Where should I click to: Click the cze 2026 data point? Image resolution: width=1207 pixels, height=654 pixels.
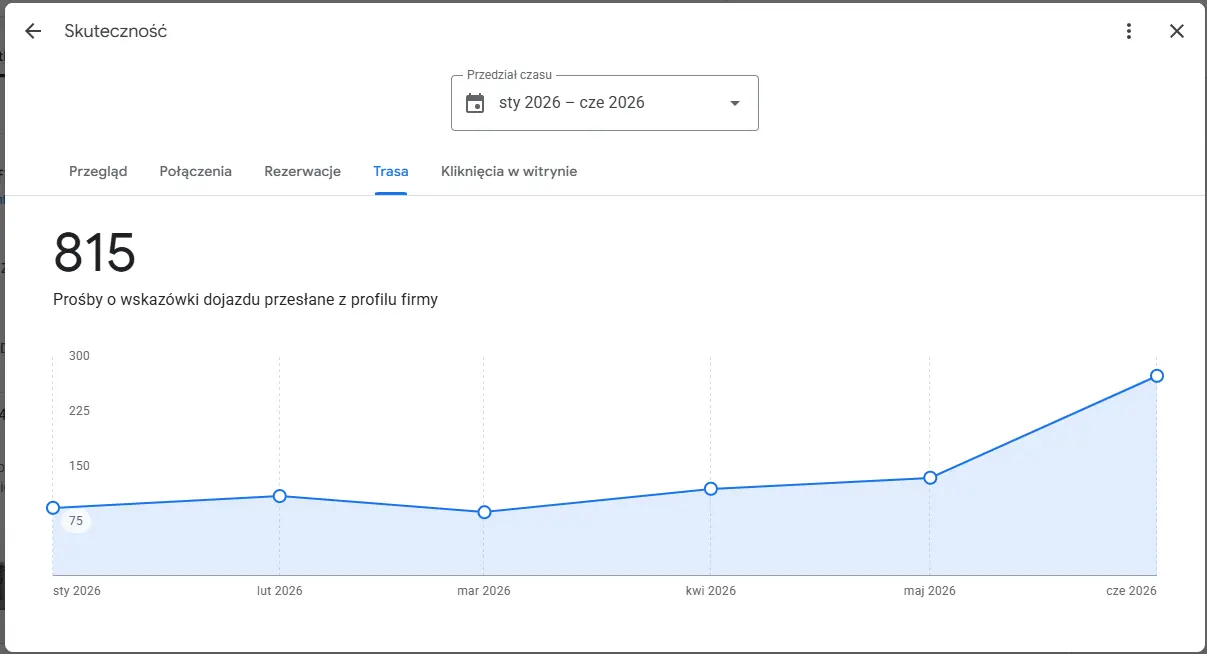click(1157, 376)
